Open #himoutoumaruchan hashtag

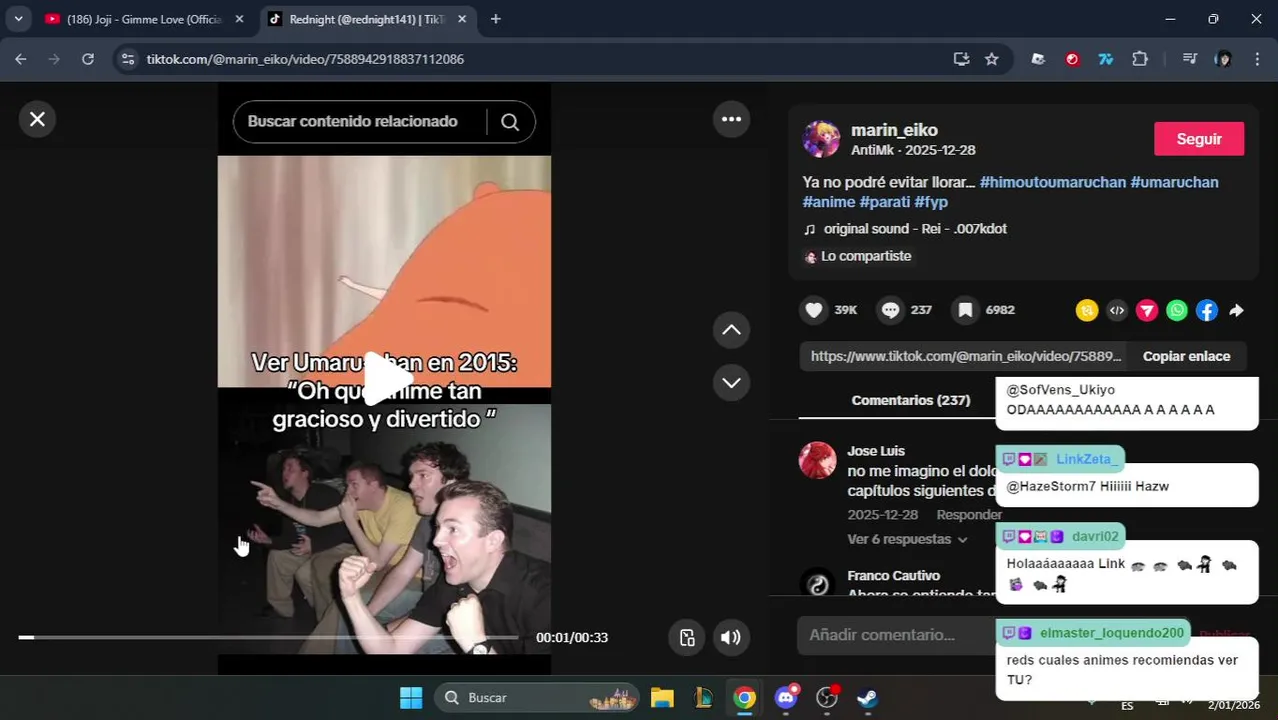(1053, 182)
